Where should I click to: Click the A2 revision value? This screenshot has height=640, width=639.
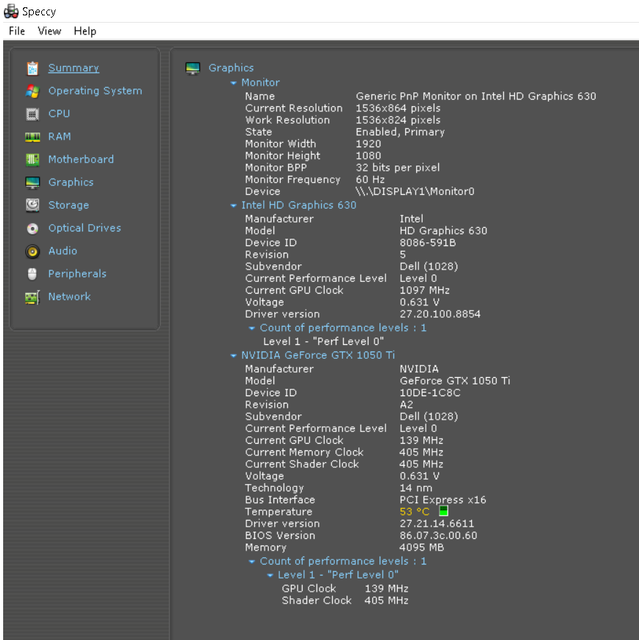click(406, 405)
